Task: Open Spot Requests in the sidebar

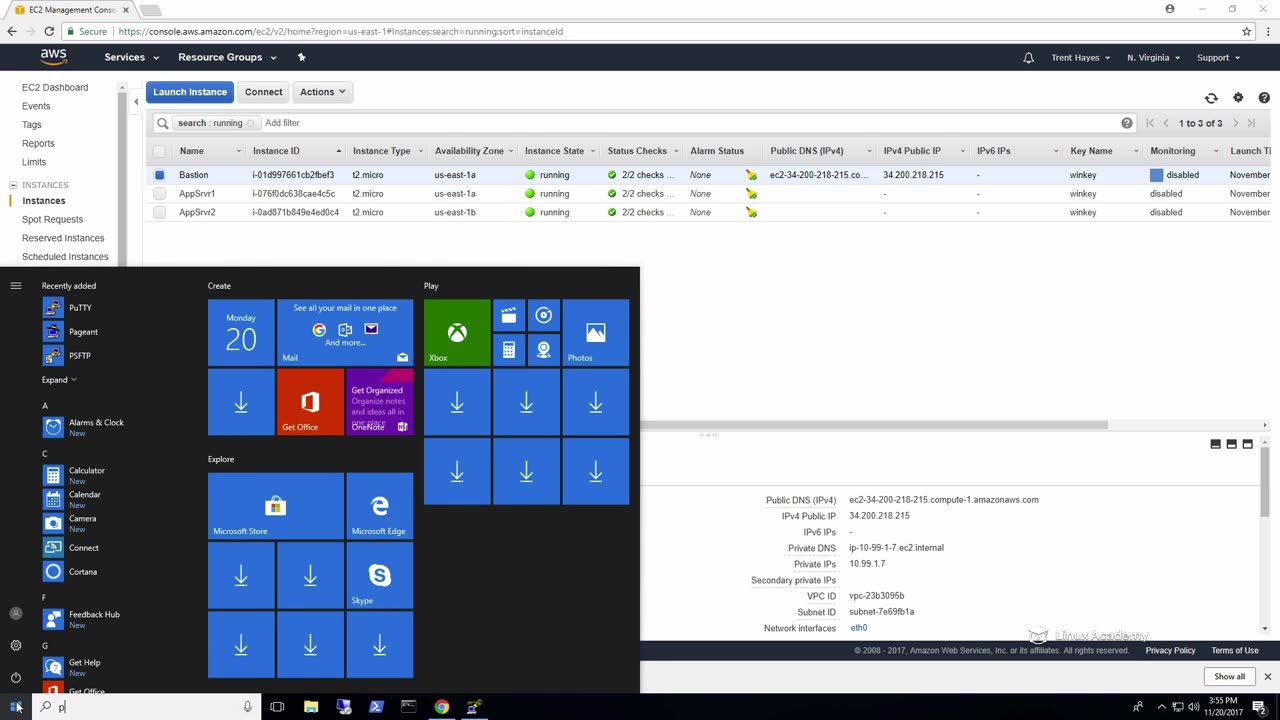Action: [x=52, y=219]
